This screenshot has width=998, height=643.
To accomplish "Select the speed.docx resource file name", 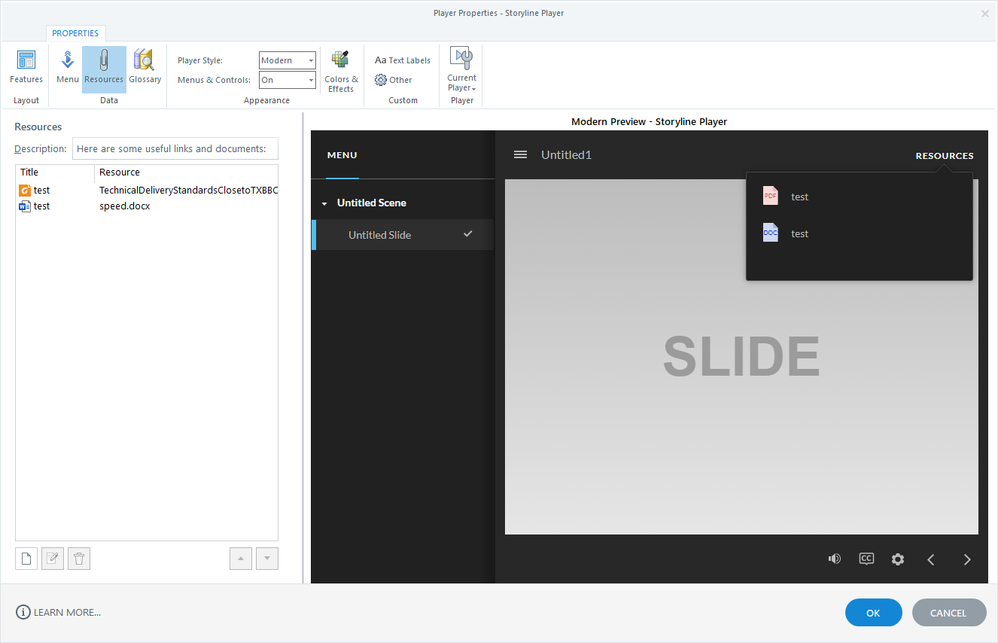I will (x=125, y=206).
